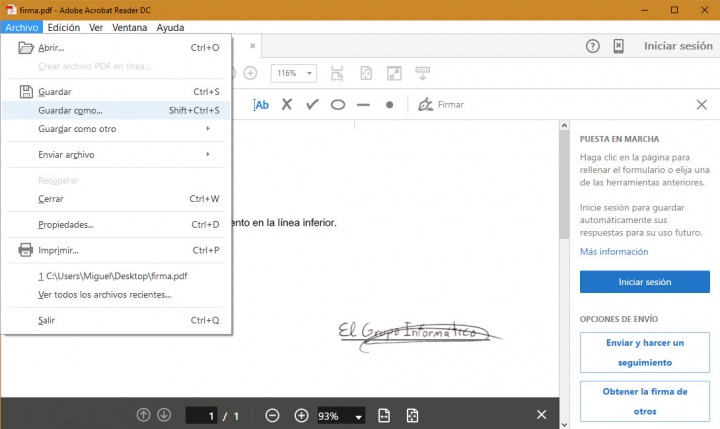Close the bottom floating toolbar
Image resolution: width=720 pixels, height=429 pixels.
tap(541, 415)
